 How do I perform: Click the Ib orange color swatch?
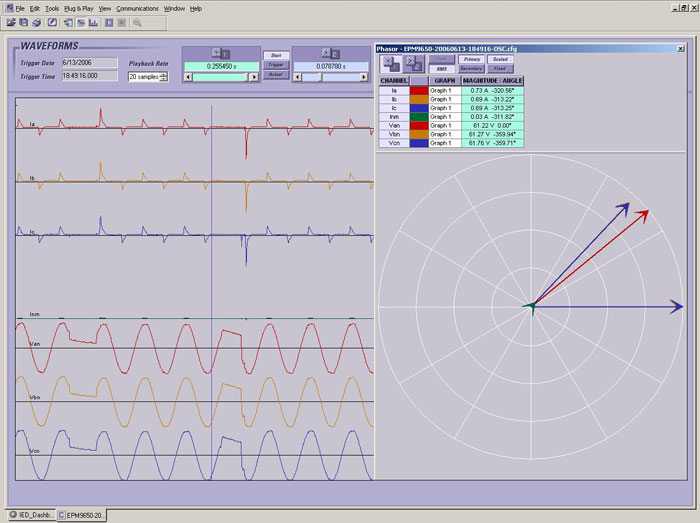click(419, 99)
